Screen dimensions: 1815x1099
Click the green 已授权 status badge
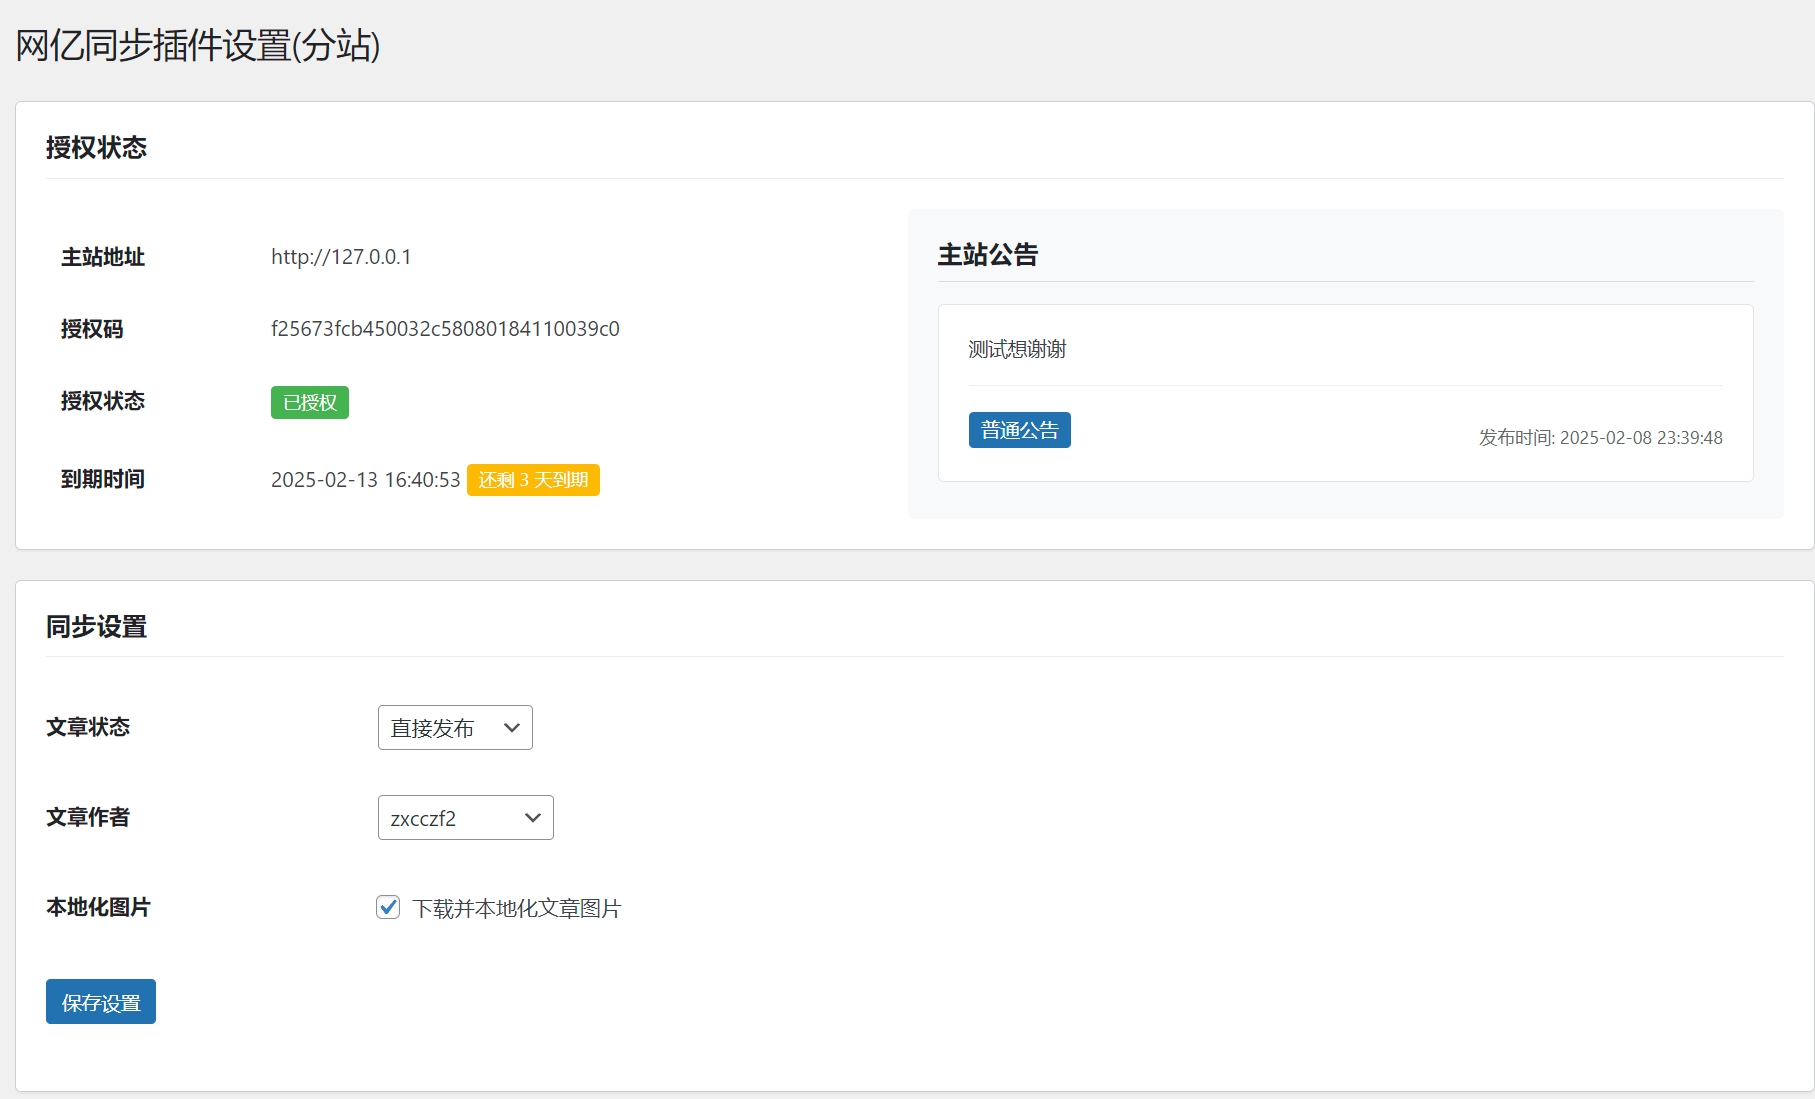coord(310,402)
